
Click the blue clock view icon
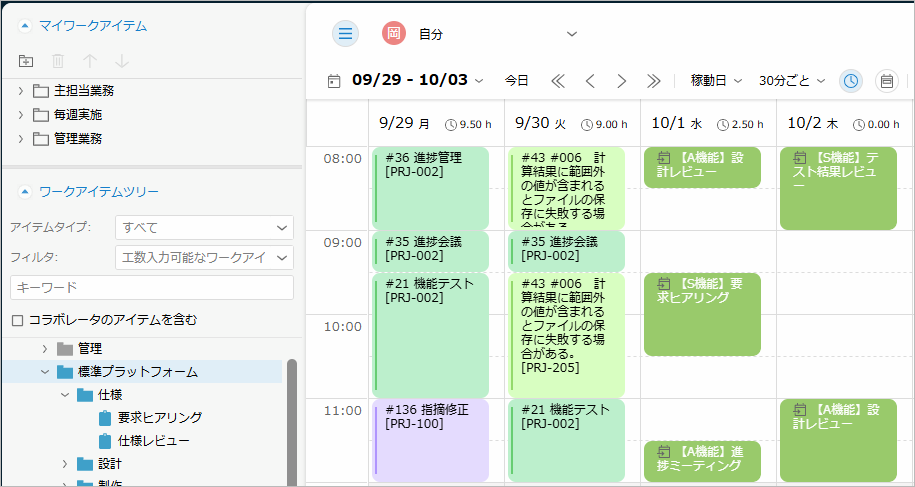[850, 81]
